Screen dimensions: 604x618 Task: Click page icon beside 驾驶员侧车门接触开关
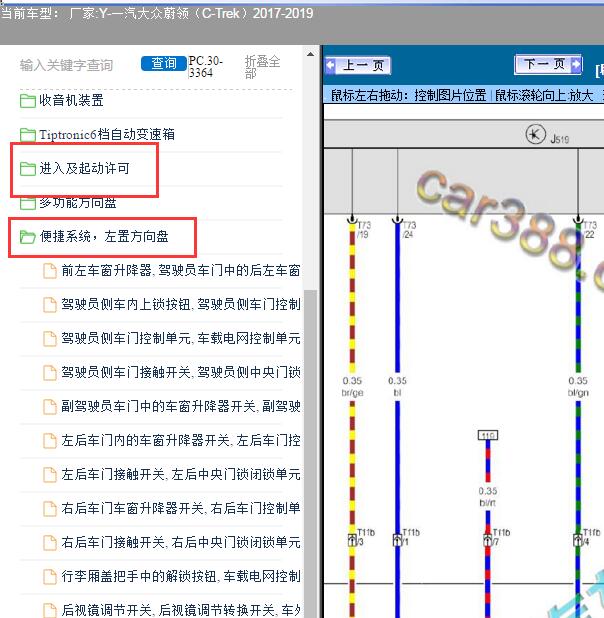click(50, 372)
